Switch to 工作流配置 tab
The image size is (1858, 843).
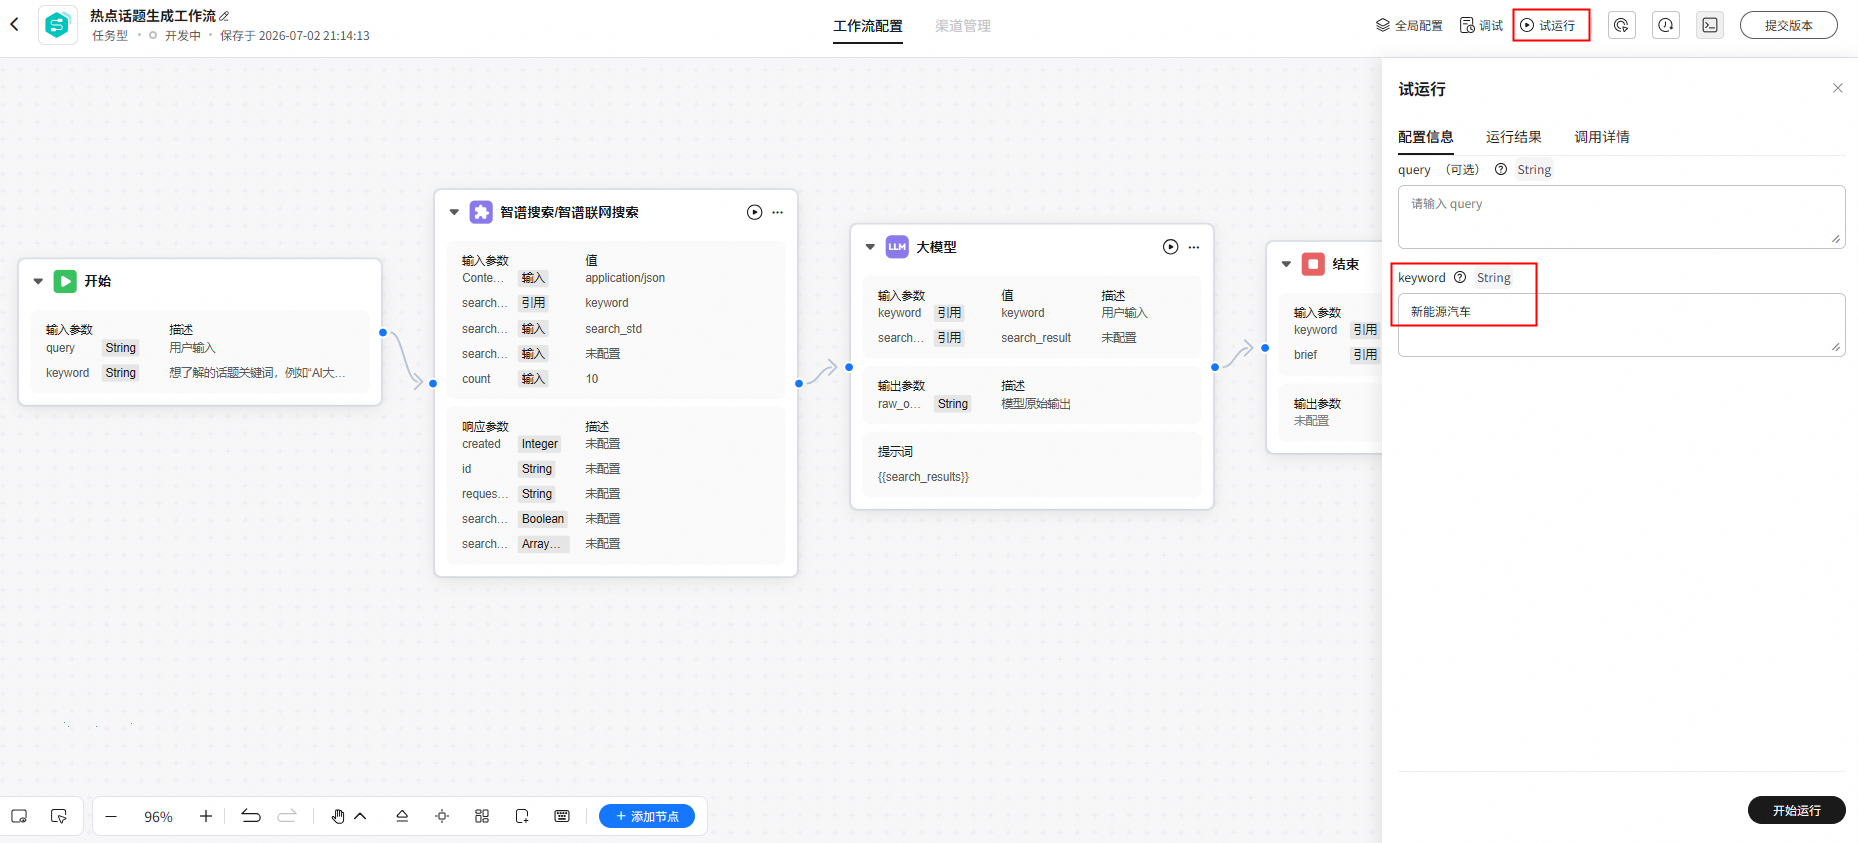tap(868, 26)
